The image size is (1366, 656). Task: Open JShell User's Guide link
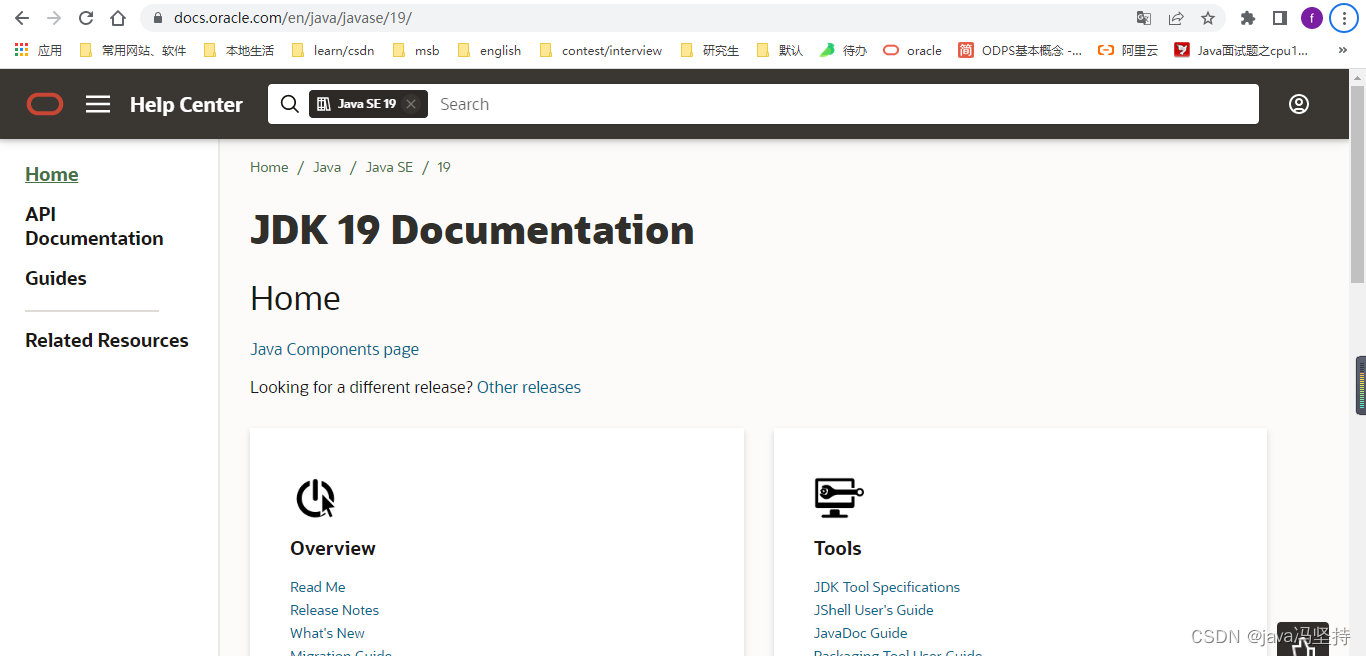pos(874,610)
